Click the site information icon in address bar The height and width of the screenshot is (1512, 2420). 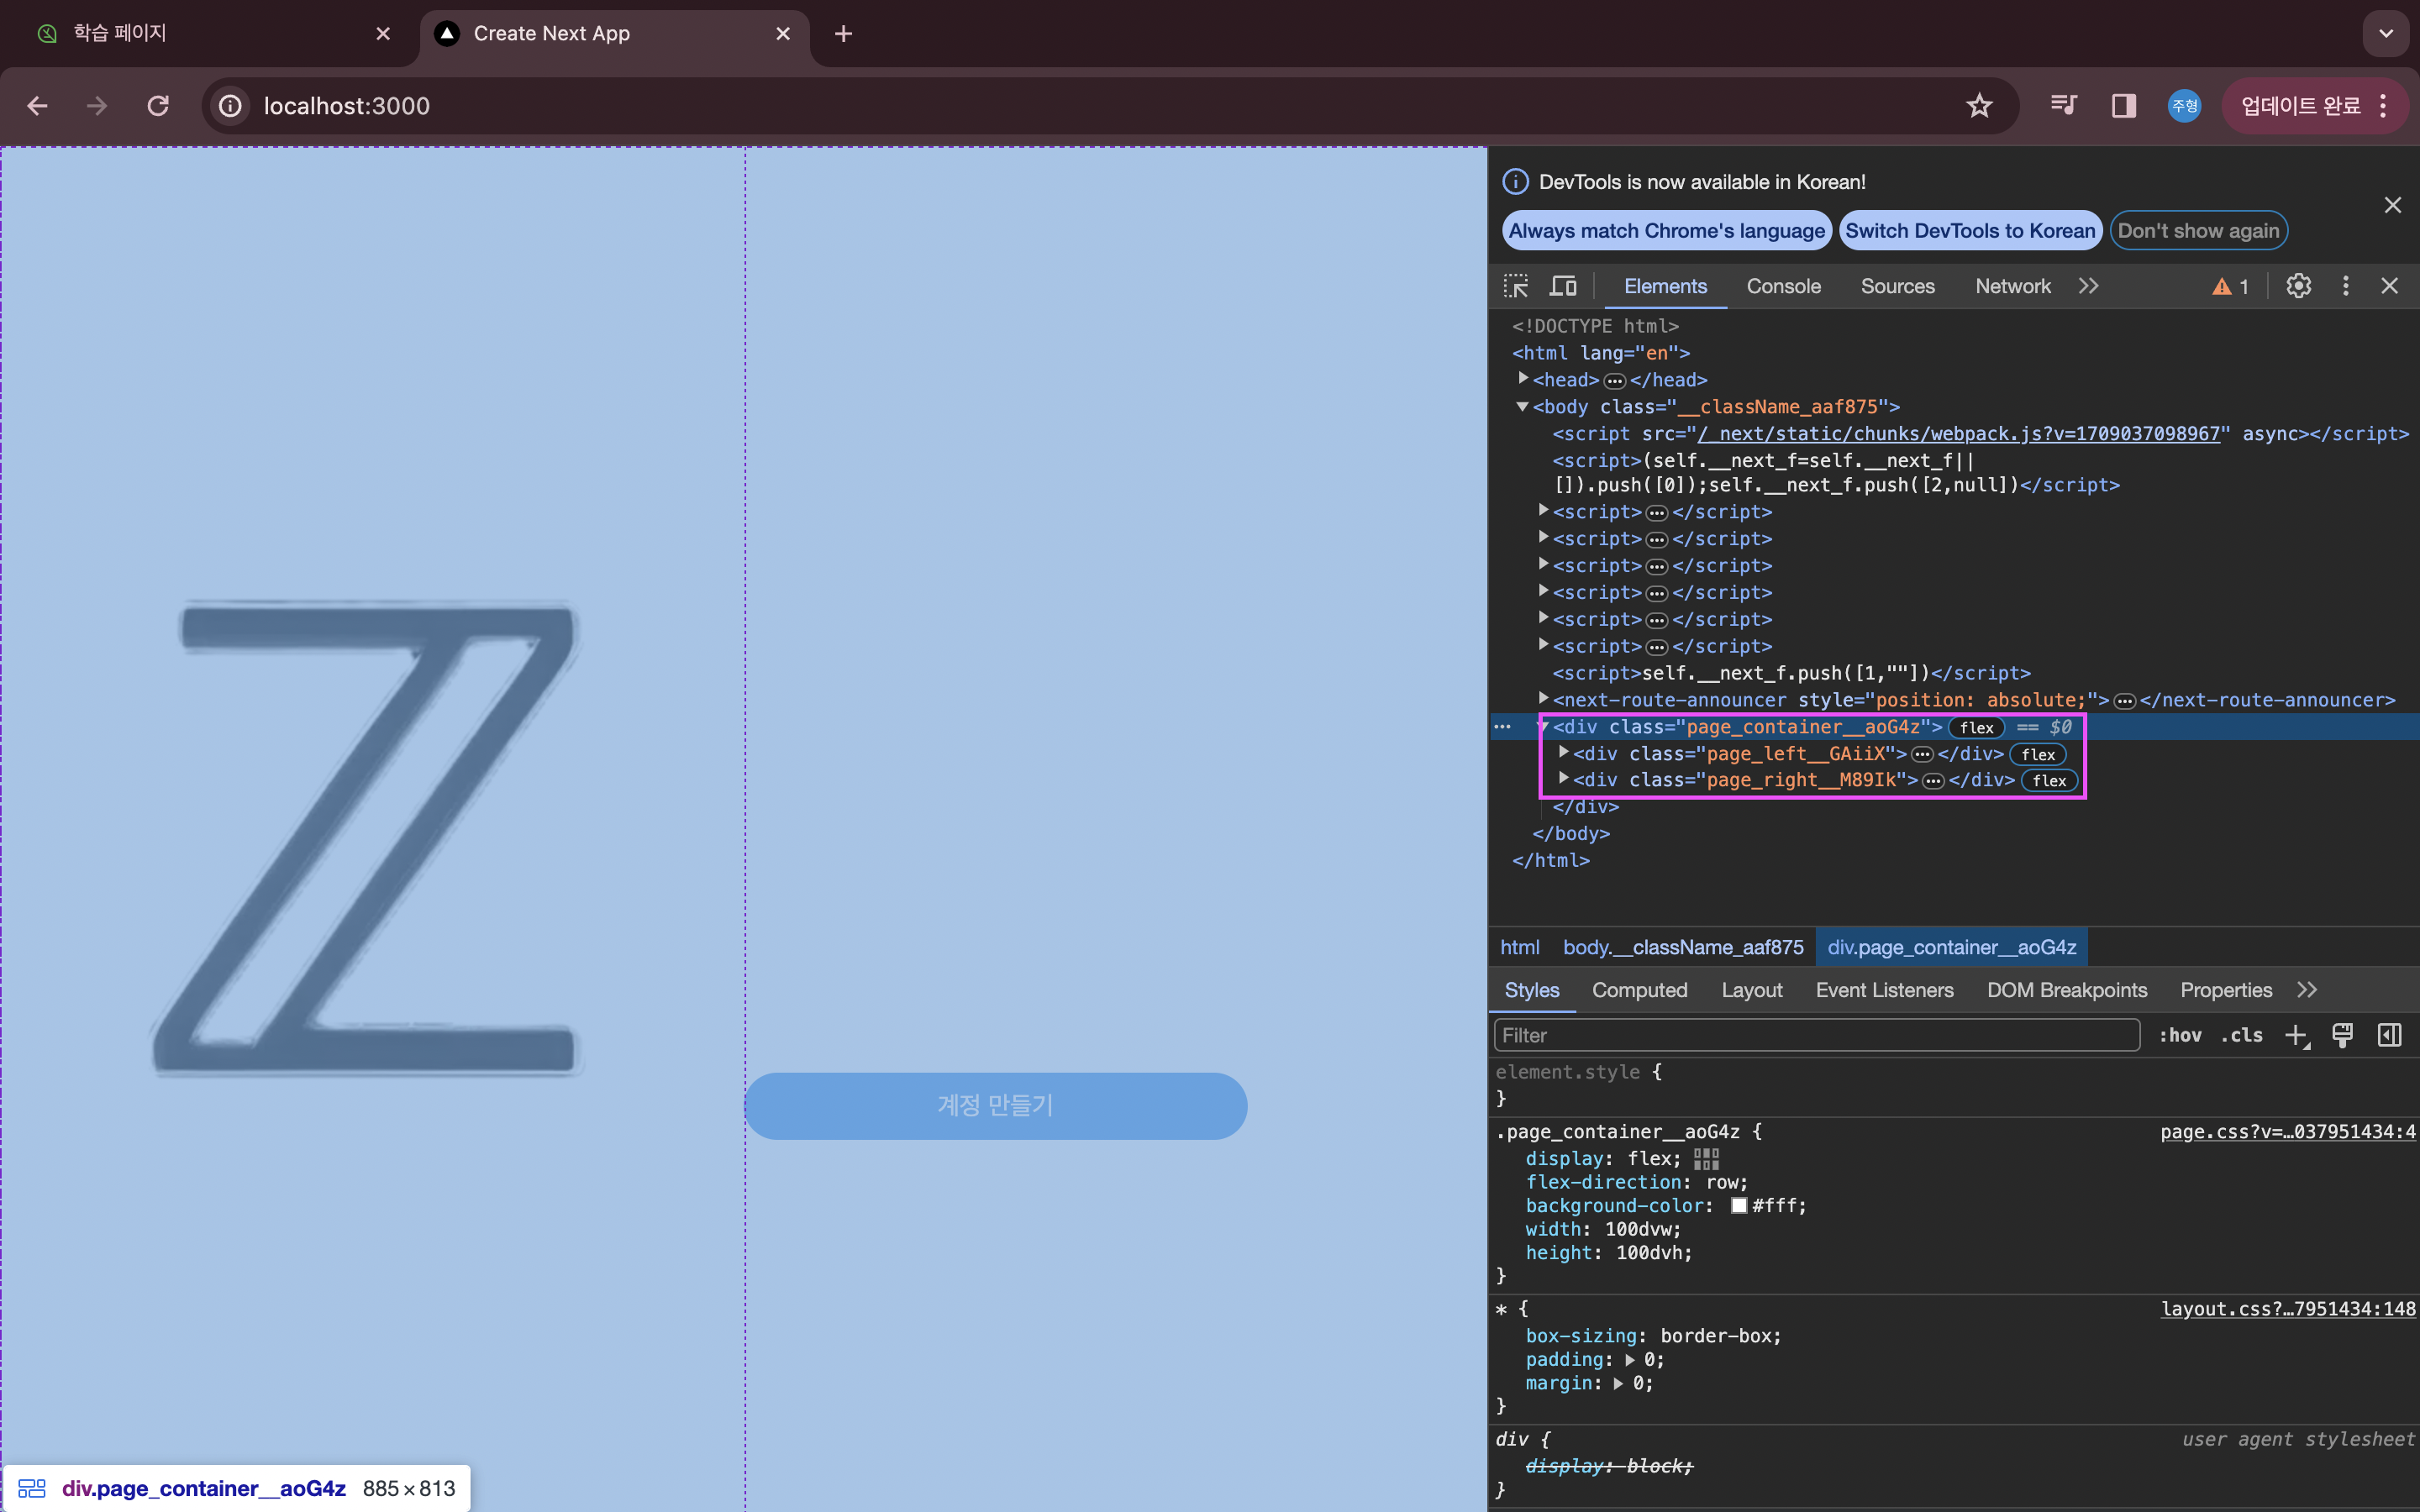click(x=231, y=106)
